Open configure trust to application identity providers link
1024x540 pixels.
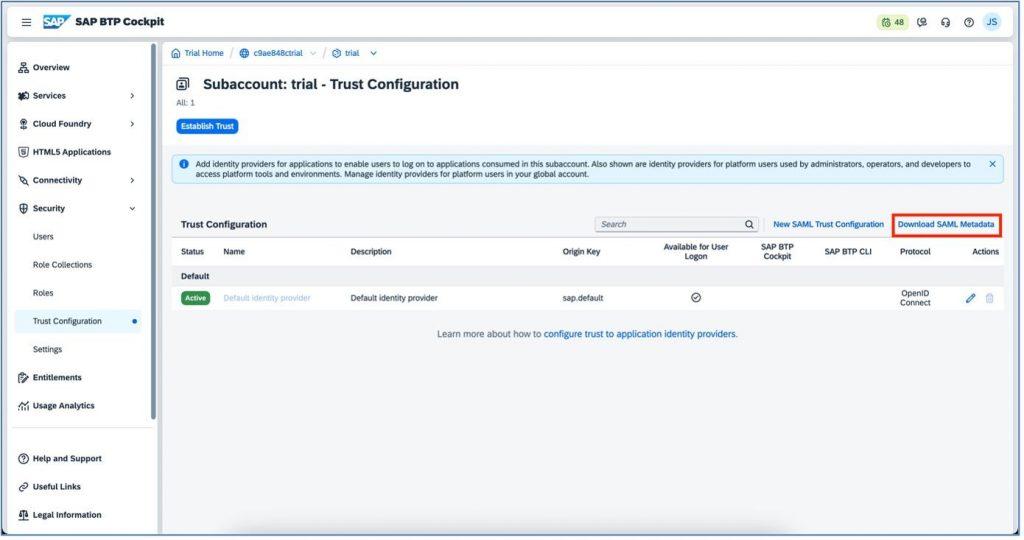click(x=643, y=335)
